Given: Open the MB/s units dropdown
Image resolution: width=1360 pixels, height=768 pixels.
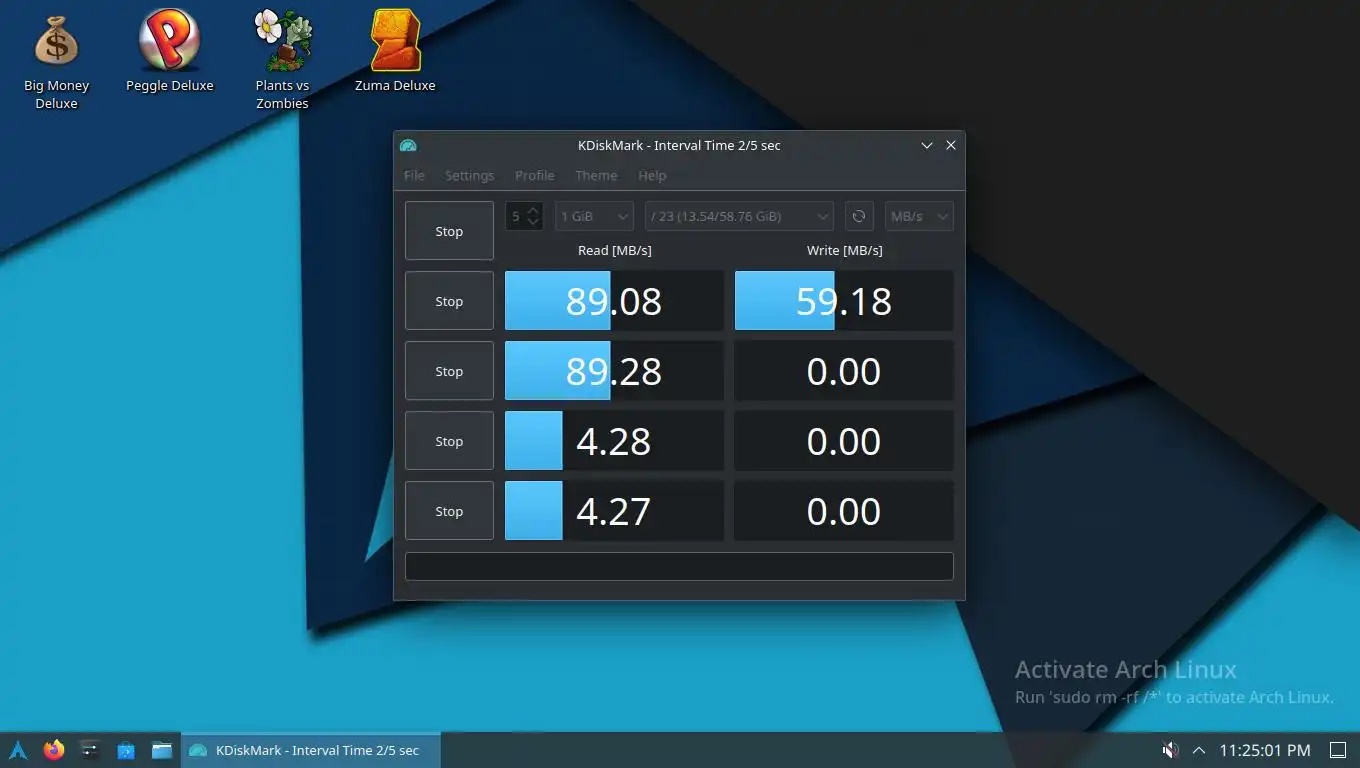Looking at the screenshot, I should pos(919,216).
